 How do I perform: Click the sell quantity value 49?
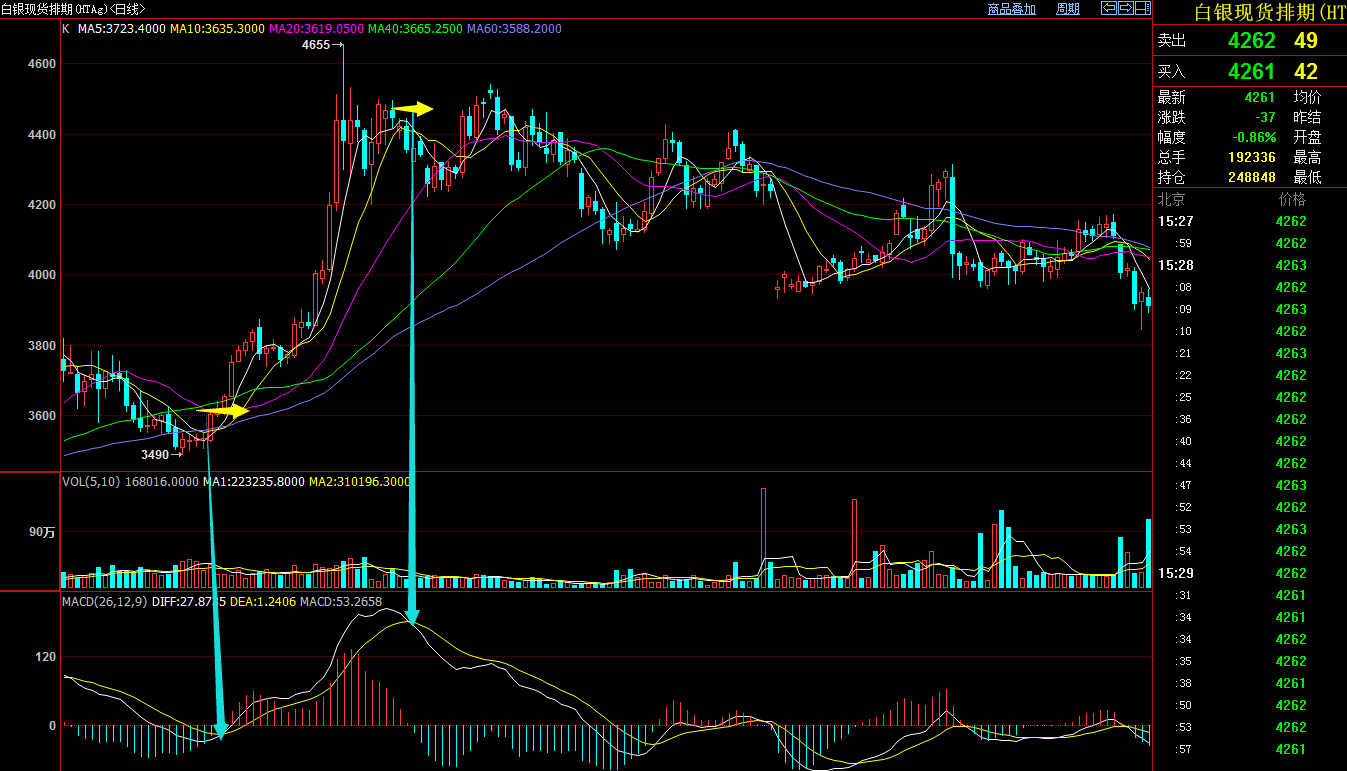(x=1306, y=41)
